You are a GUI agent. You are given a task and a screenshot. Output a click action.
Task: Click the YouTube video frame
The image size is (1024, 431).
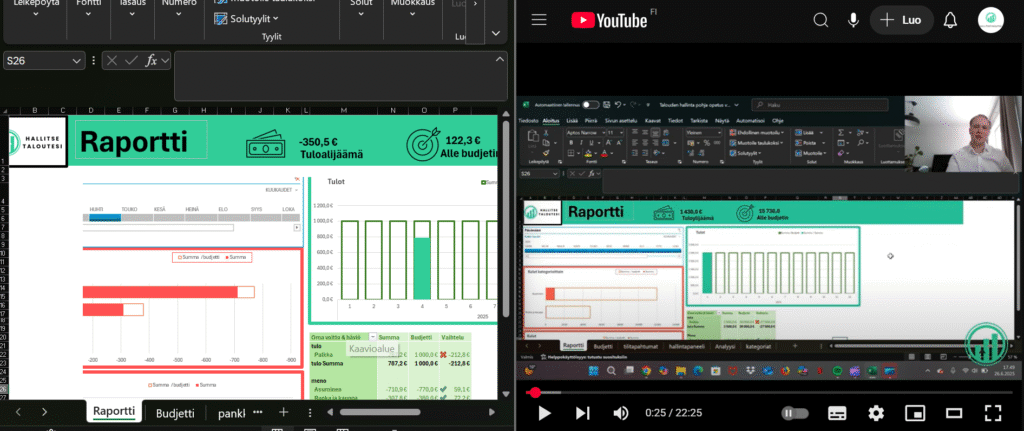(x=771, y=238)
